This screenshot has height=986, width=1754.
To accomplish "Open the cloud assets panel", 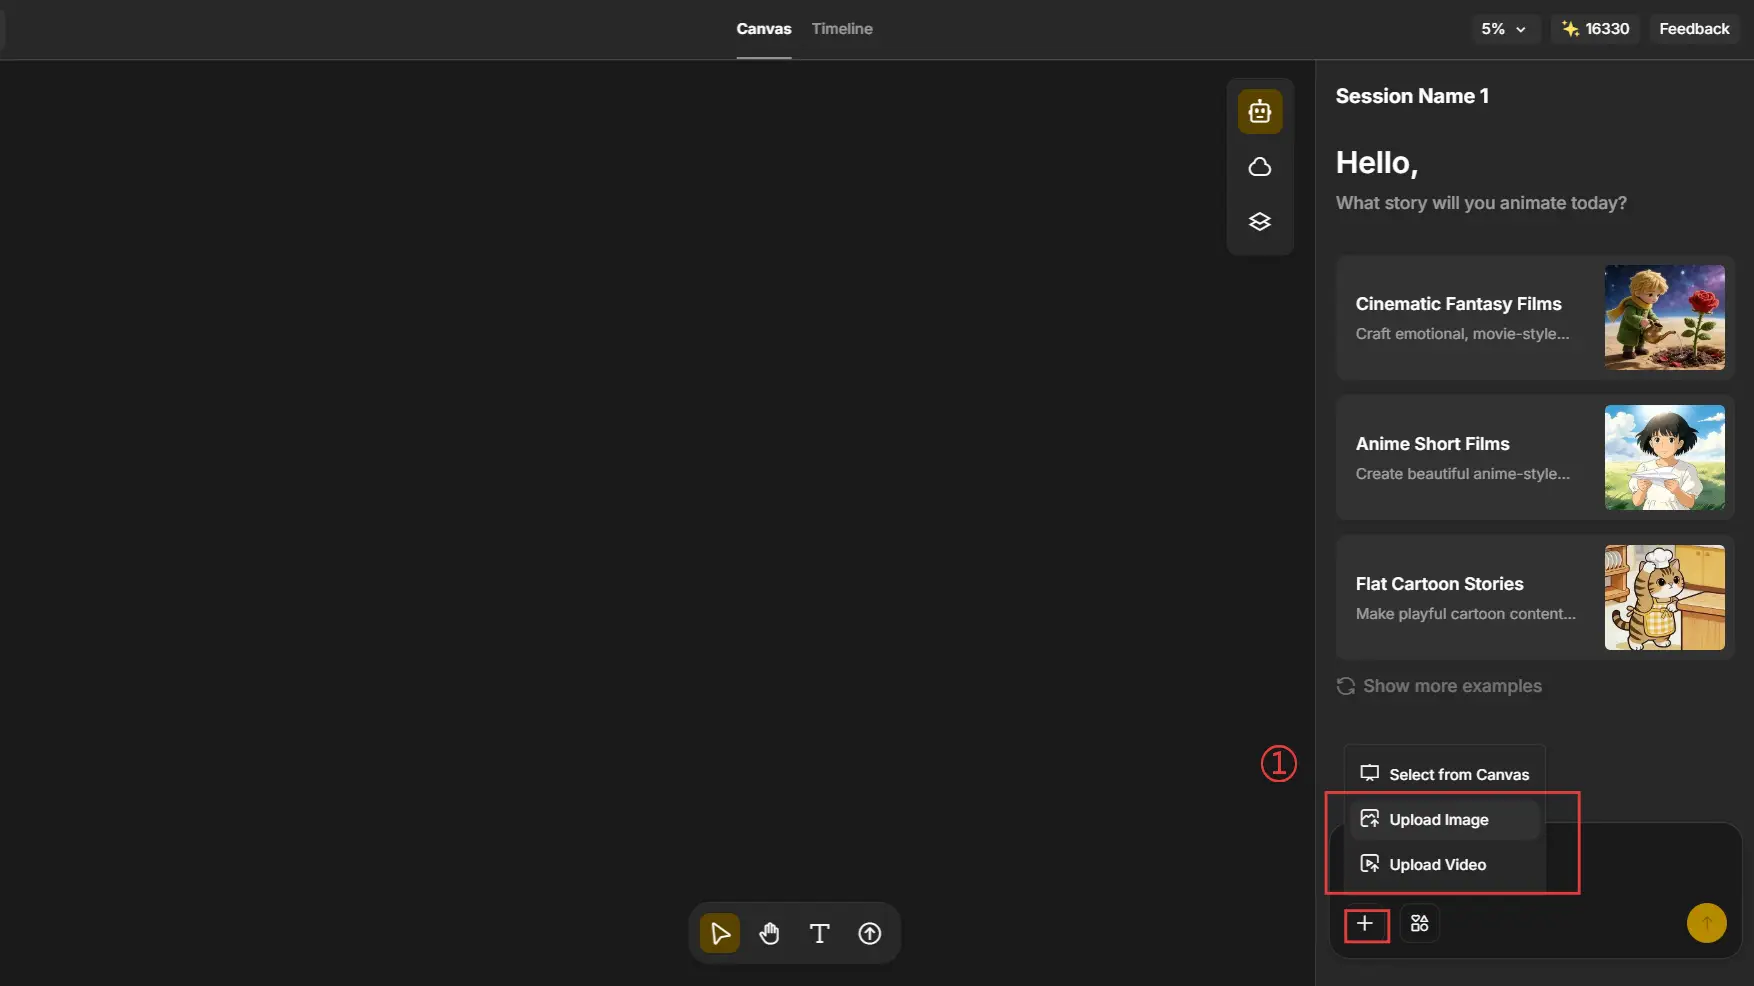I will tap(1260, 167).
